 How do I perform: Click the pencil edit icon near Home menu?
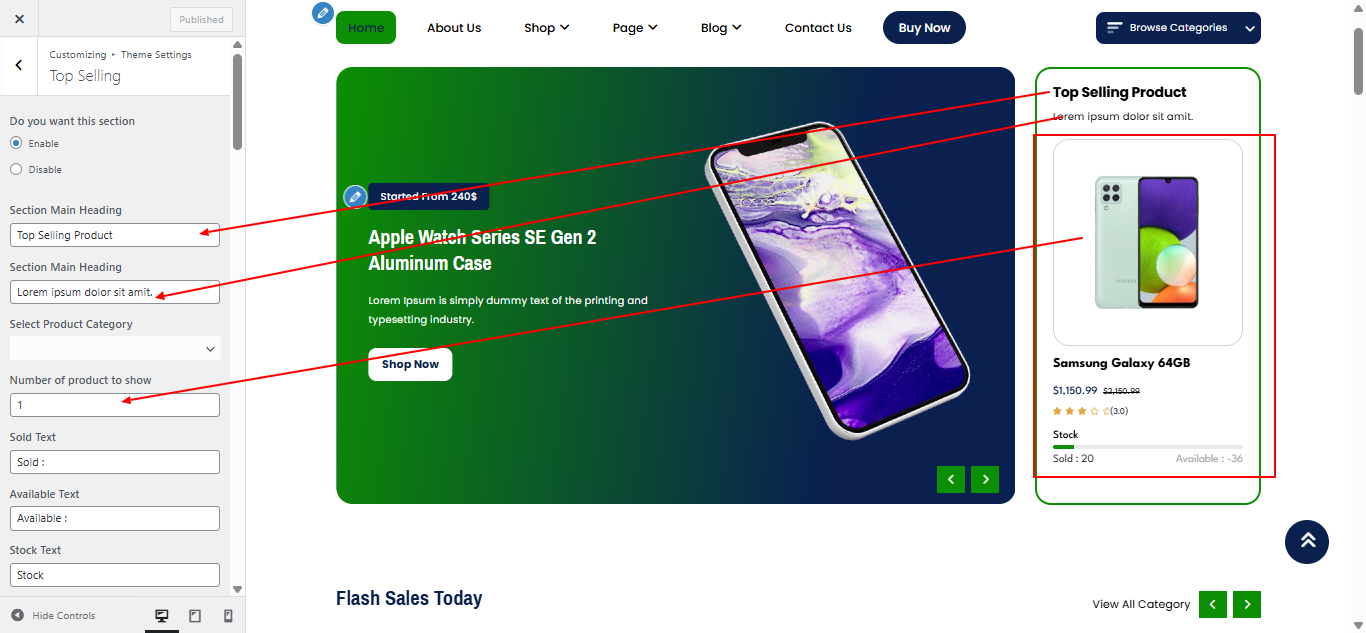322,13
